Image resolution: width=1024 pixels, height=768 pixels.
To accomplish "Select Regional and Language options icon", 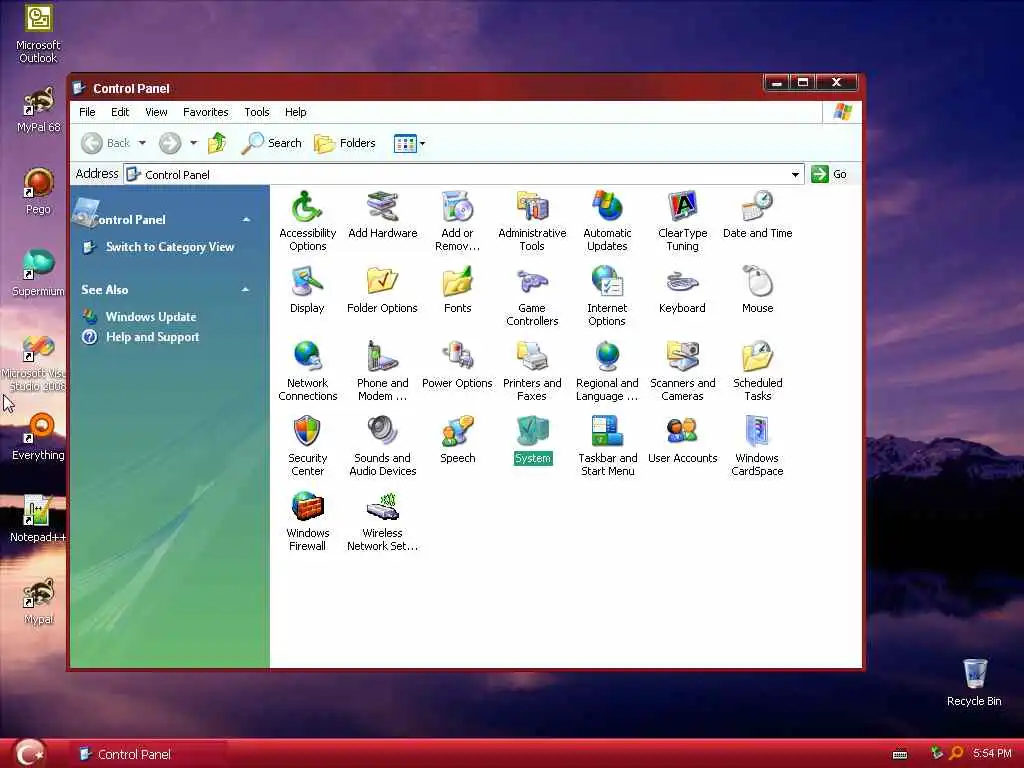I will tap(607, 371).
